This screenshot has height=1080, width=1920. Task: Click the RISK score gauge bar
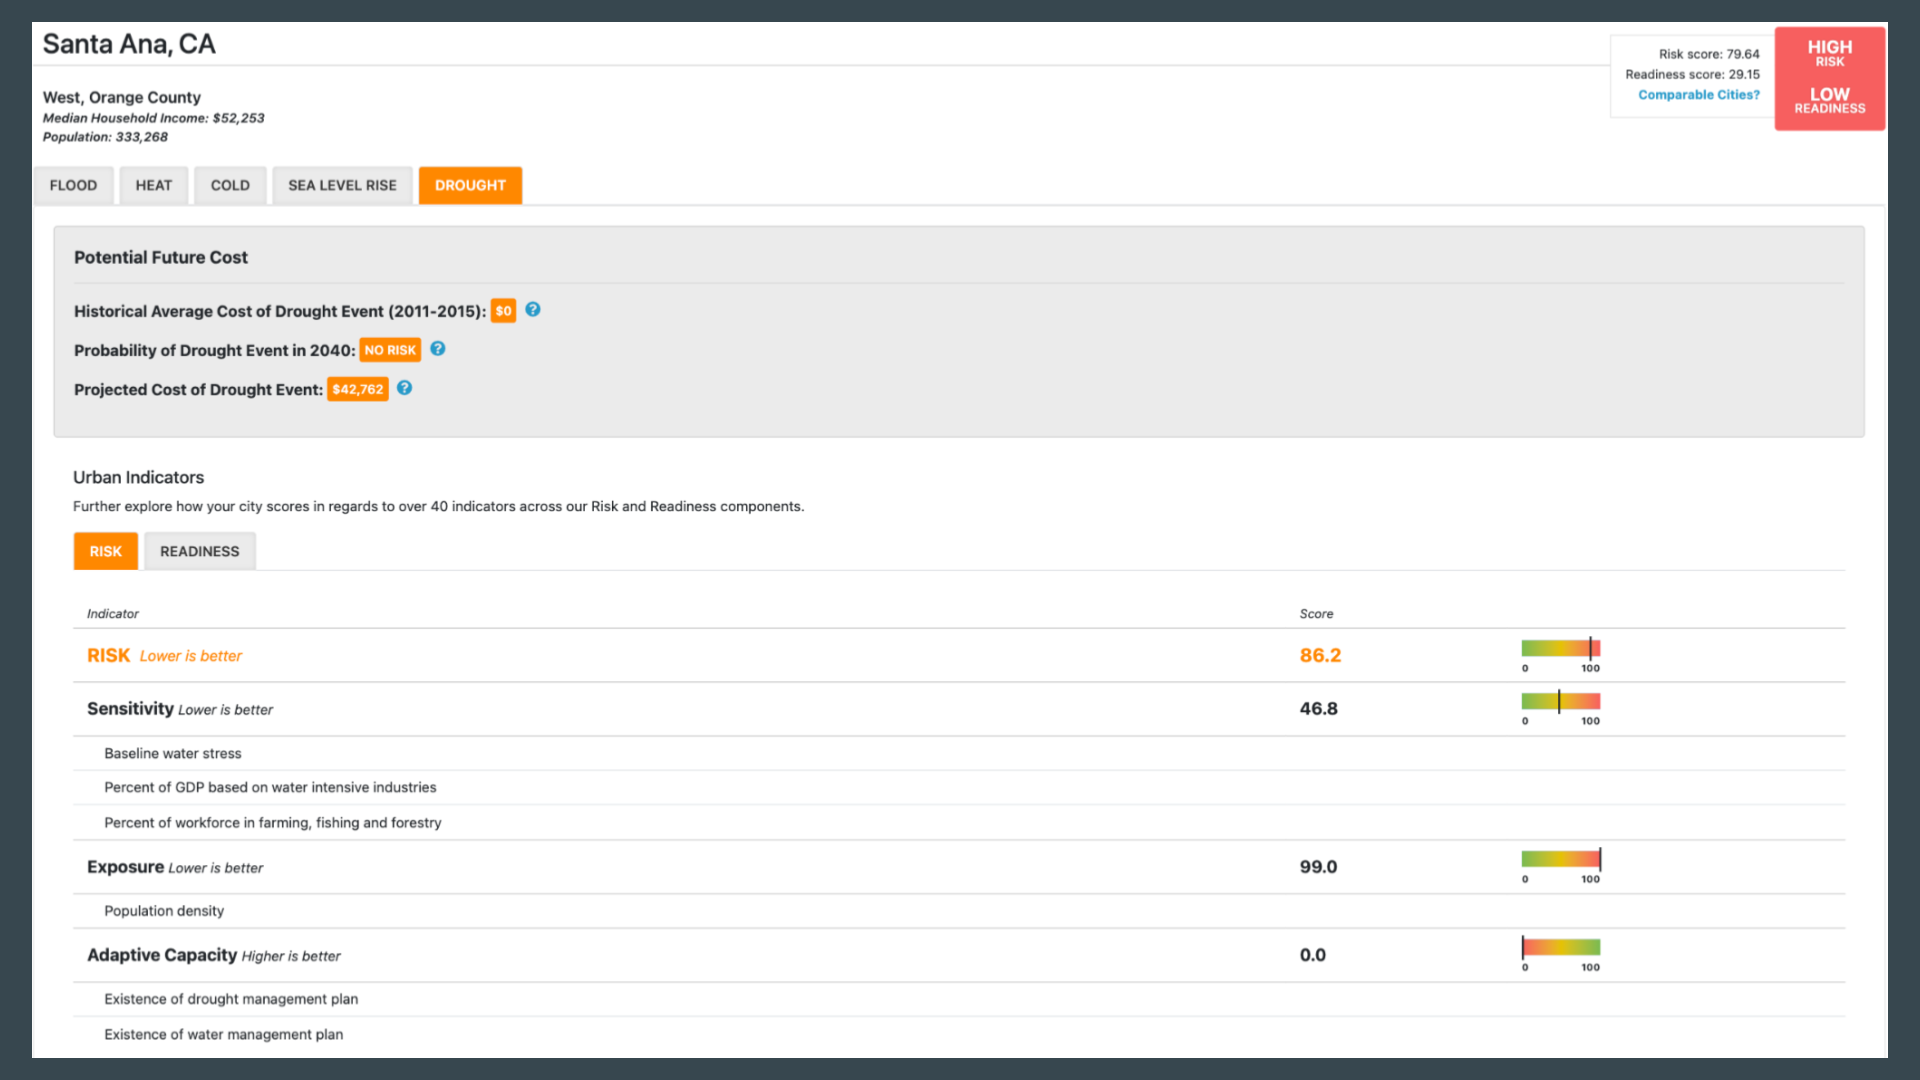[1561, 648]
